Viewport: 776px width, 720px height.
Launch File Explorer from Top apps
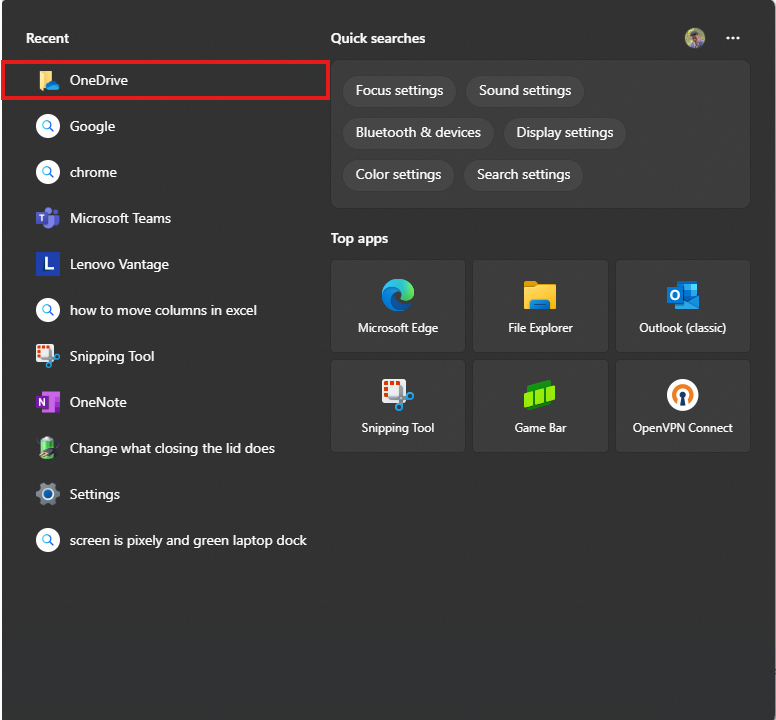(540, 306)
